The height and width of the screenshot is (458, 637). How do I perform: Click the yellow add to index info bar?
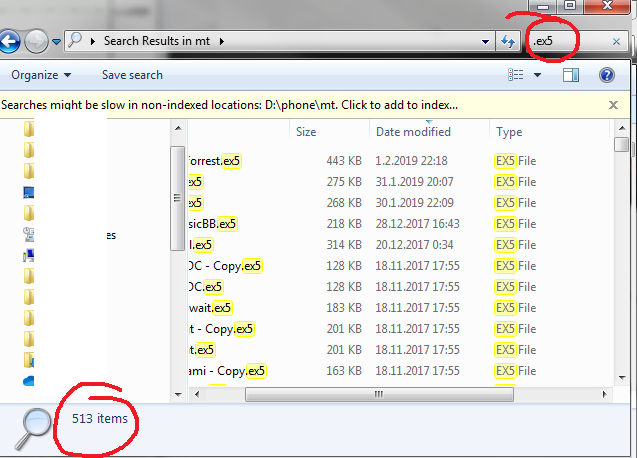click(230, 105)
